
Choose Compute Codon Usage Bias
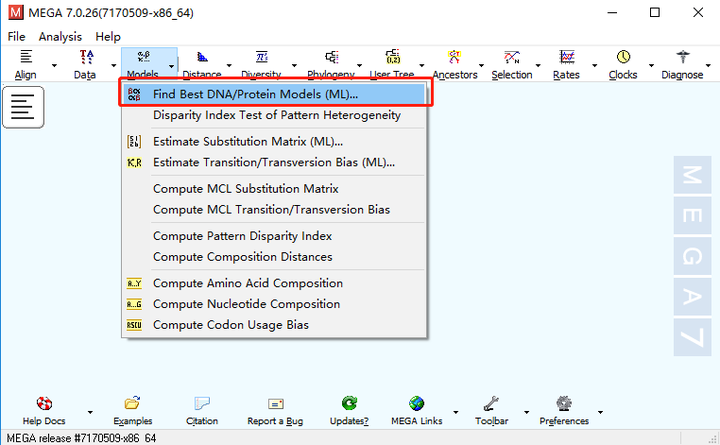pos(274,325)
